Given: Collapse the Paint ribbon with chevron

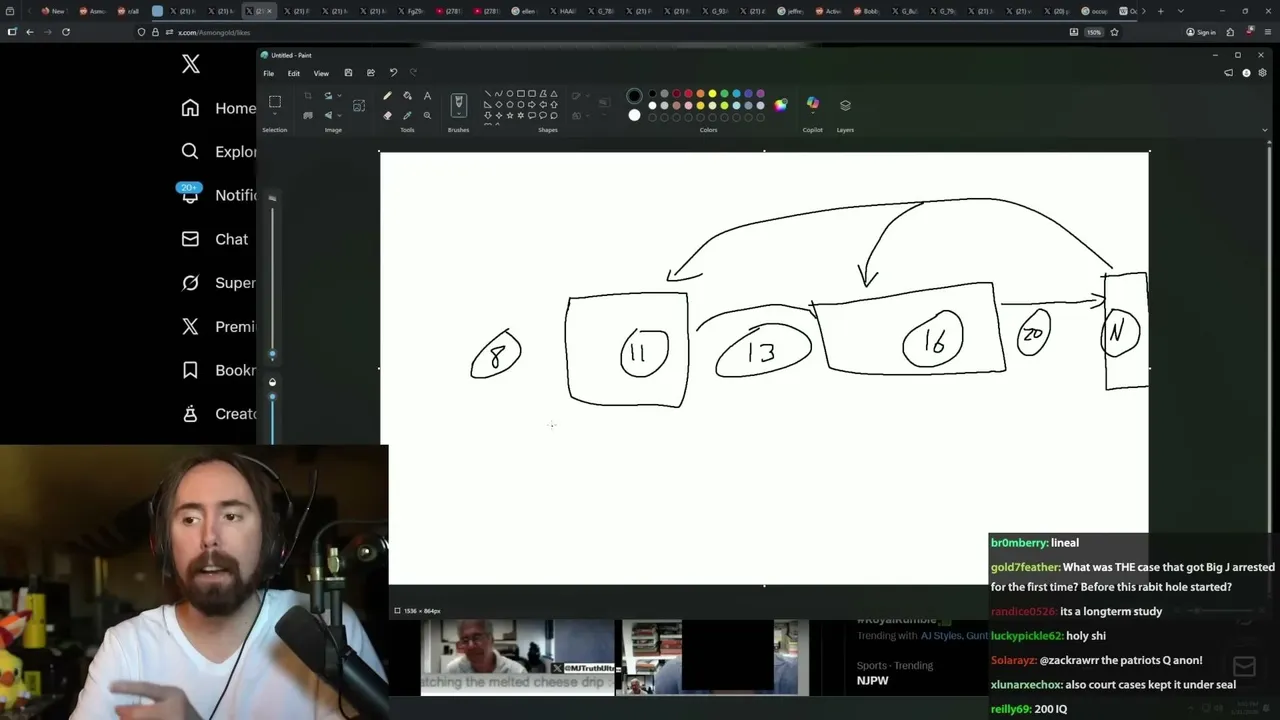Looking at the screenshot, I should (x=1265, y=129).
